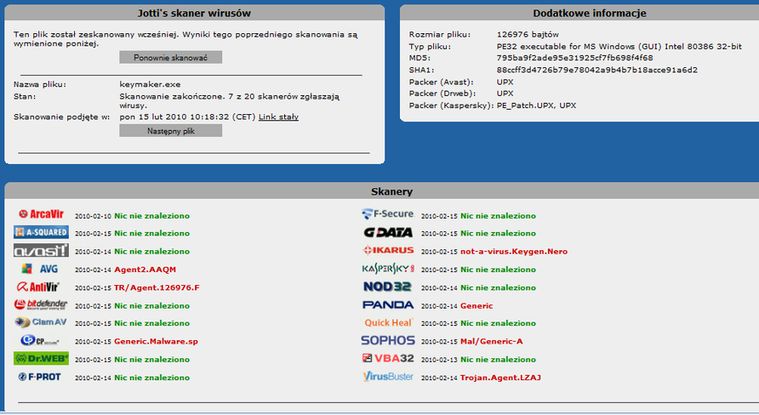Click the BitDefender scanner logo
Image resolution: width=759 pixels, height=415 pixels.
[41, 305]
